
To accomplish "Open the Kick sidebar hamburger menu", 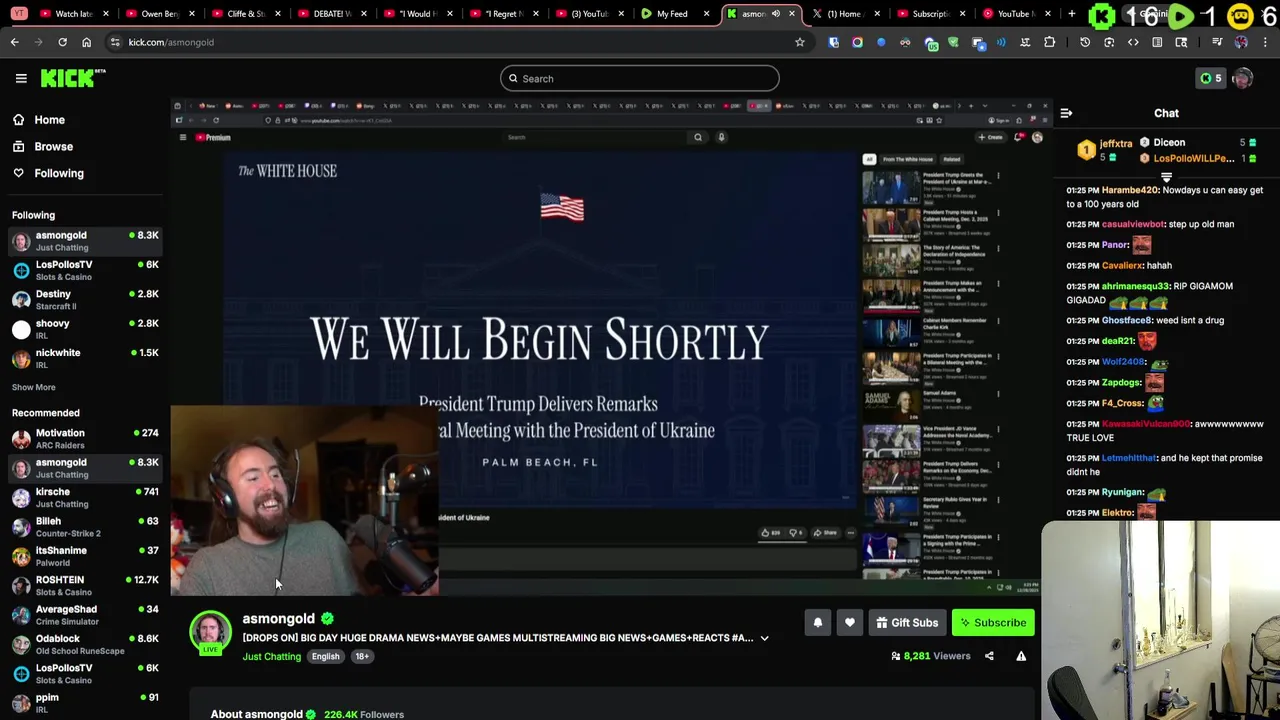I will coord(21,78).
